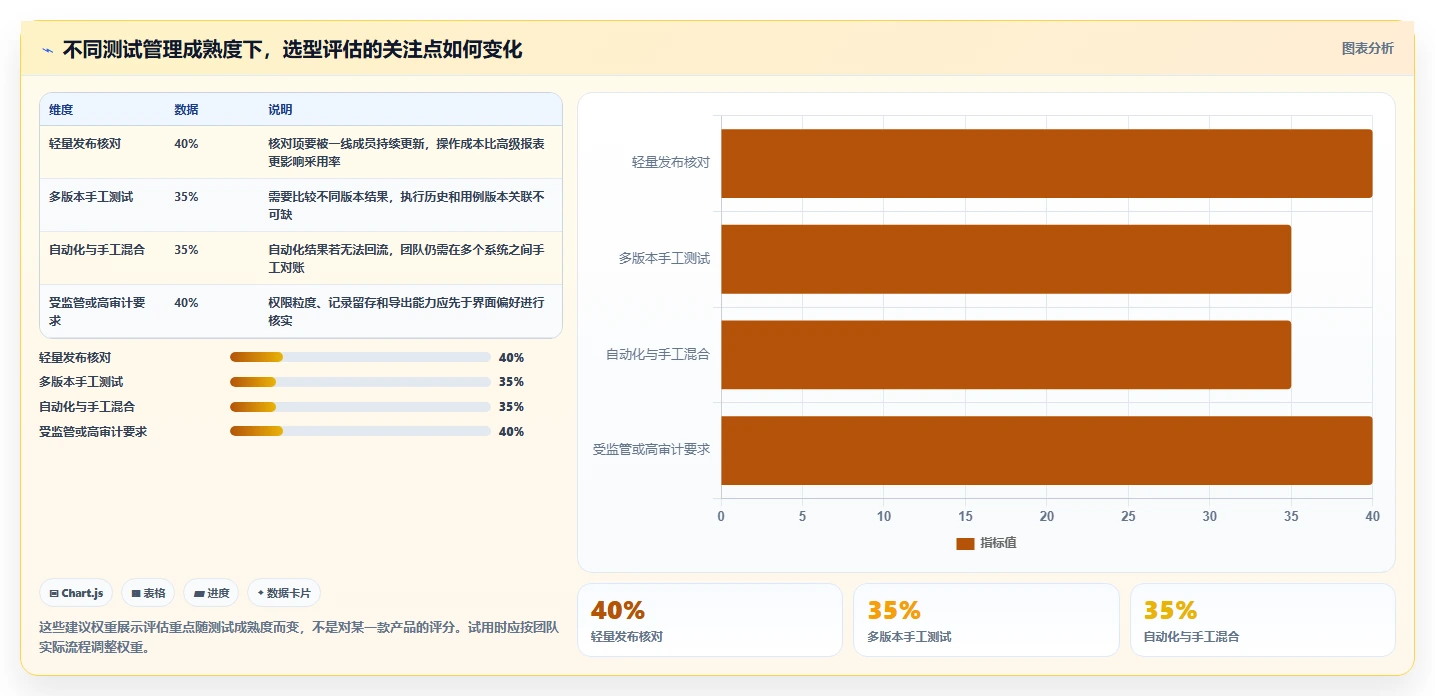
Task: Select the 数据卡片 tag chip
Action: click(284, 593)
